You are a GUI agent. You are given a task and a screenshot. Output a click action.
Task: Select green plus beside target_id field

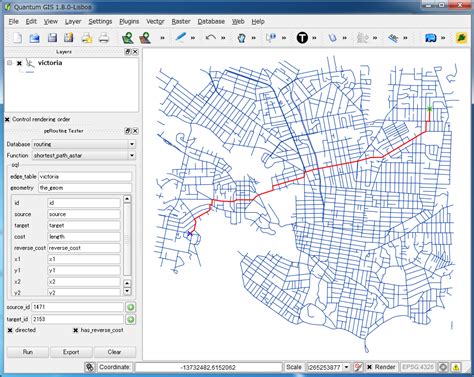[x=131, y=319]
